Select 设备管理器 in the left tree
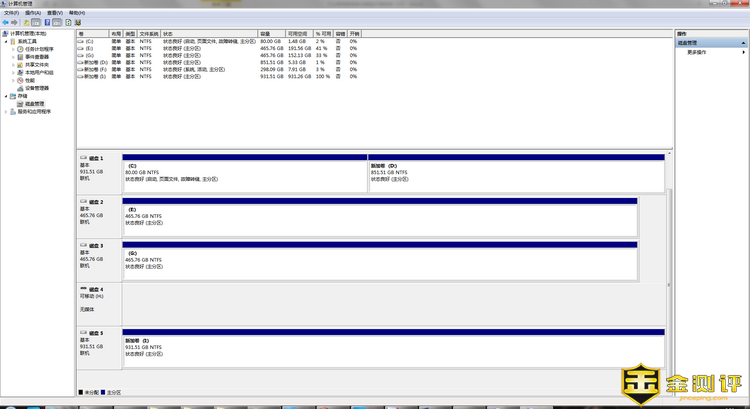 point(36,88)
